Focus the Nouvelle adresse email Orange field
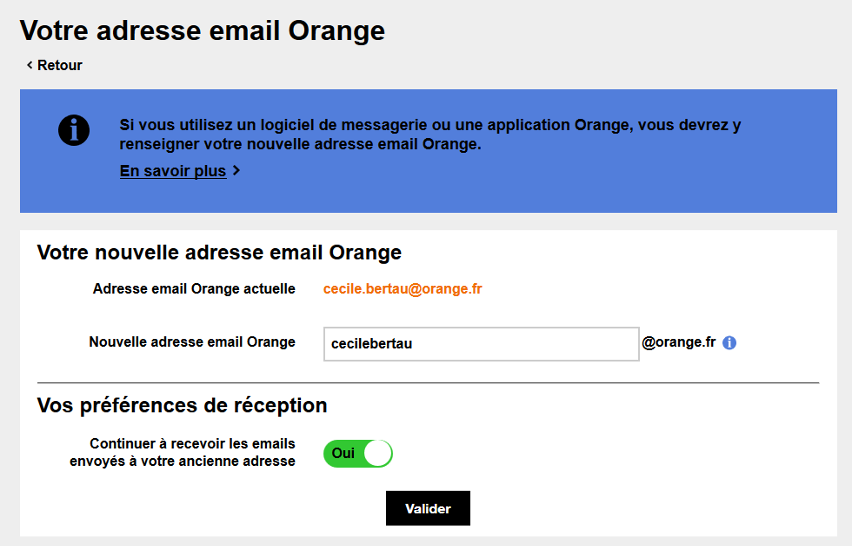The image size is (852, 546). point(481,343)
